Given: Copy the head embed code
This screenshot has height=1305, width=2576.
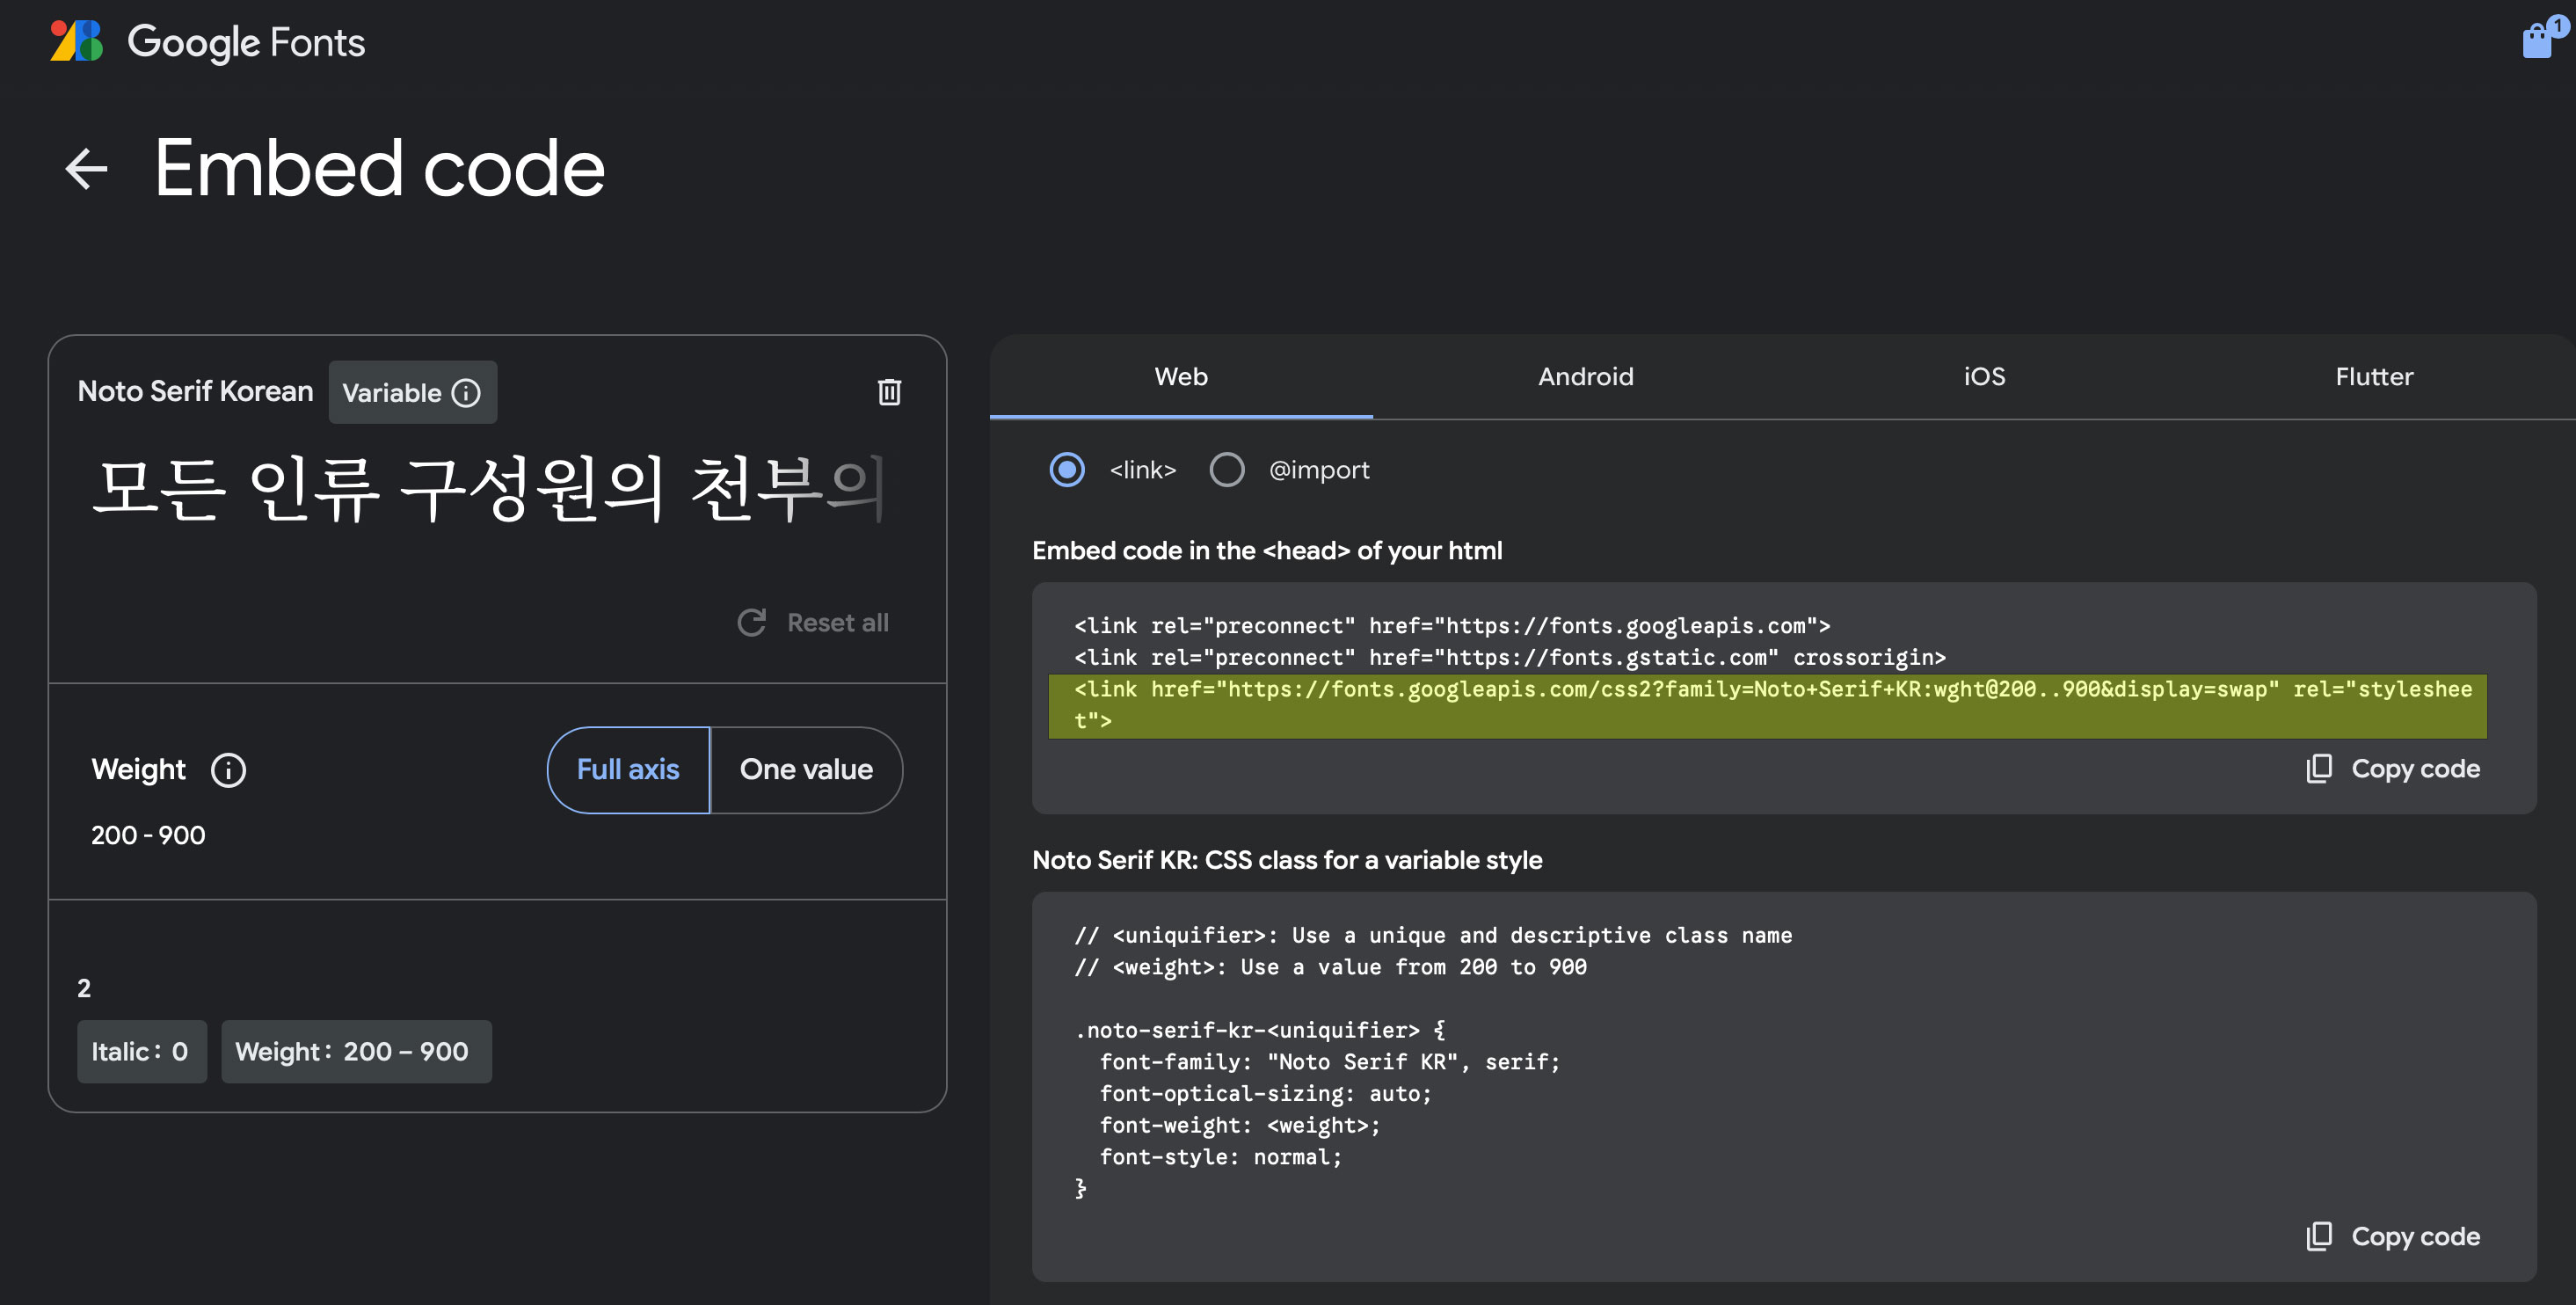Looking at the screenshot, I should [2393, 769].
